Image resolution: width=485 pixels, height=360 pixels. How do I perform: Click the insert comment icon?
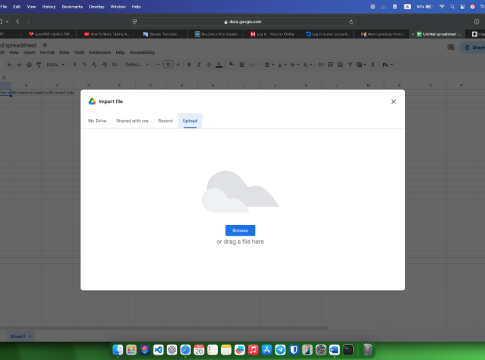click(x=330, y=65)
